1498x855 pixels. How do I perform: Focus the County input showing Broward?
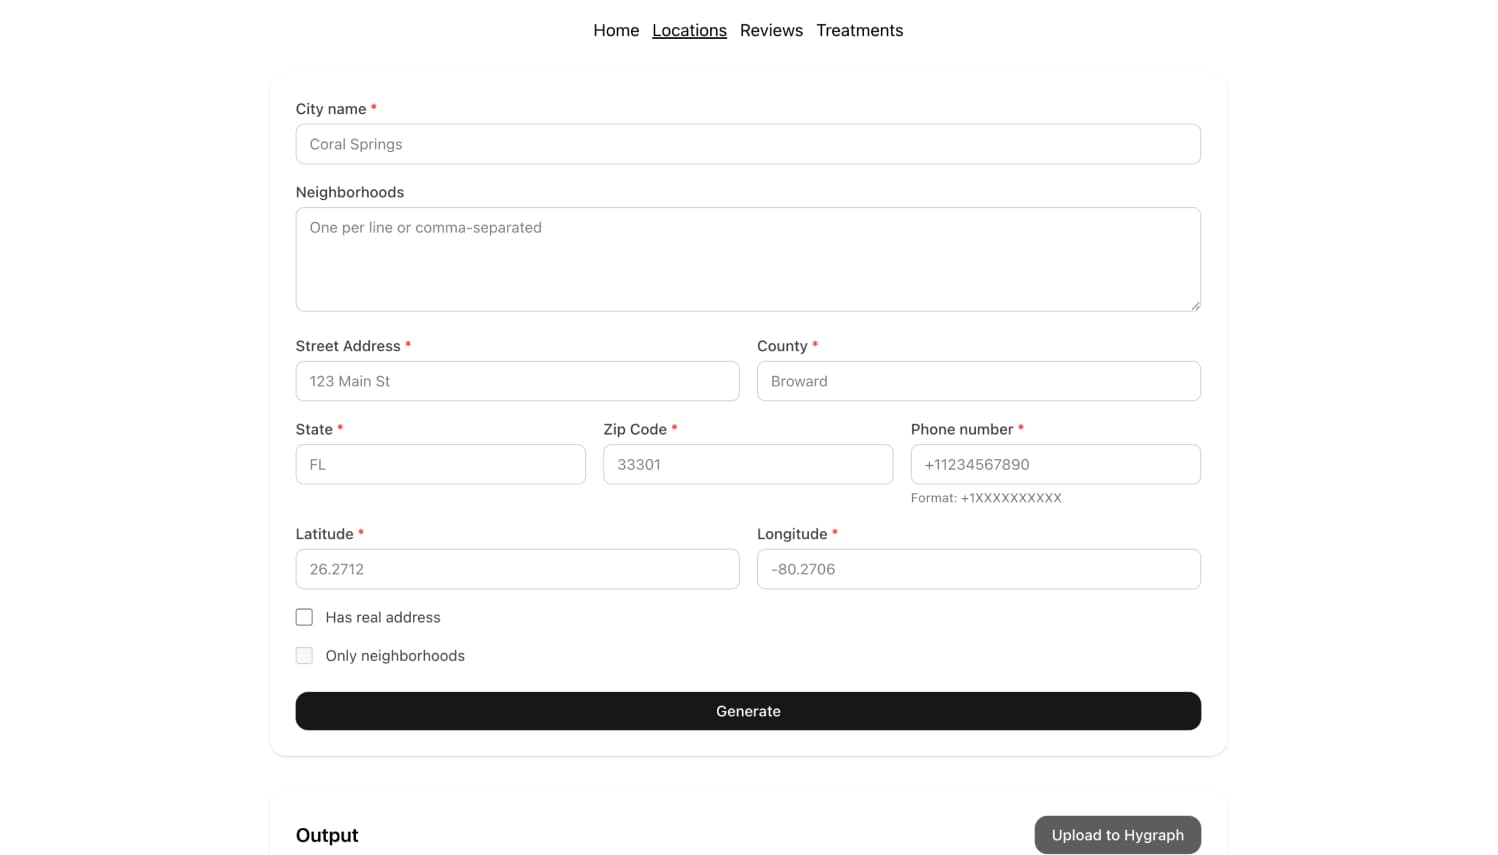point(978,381)
